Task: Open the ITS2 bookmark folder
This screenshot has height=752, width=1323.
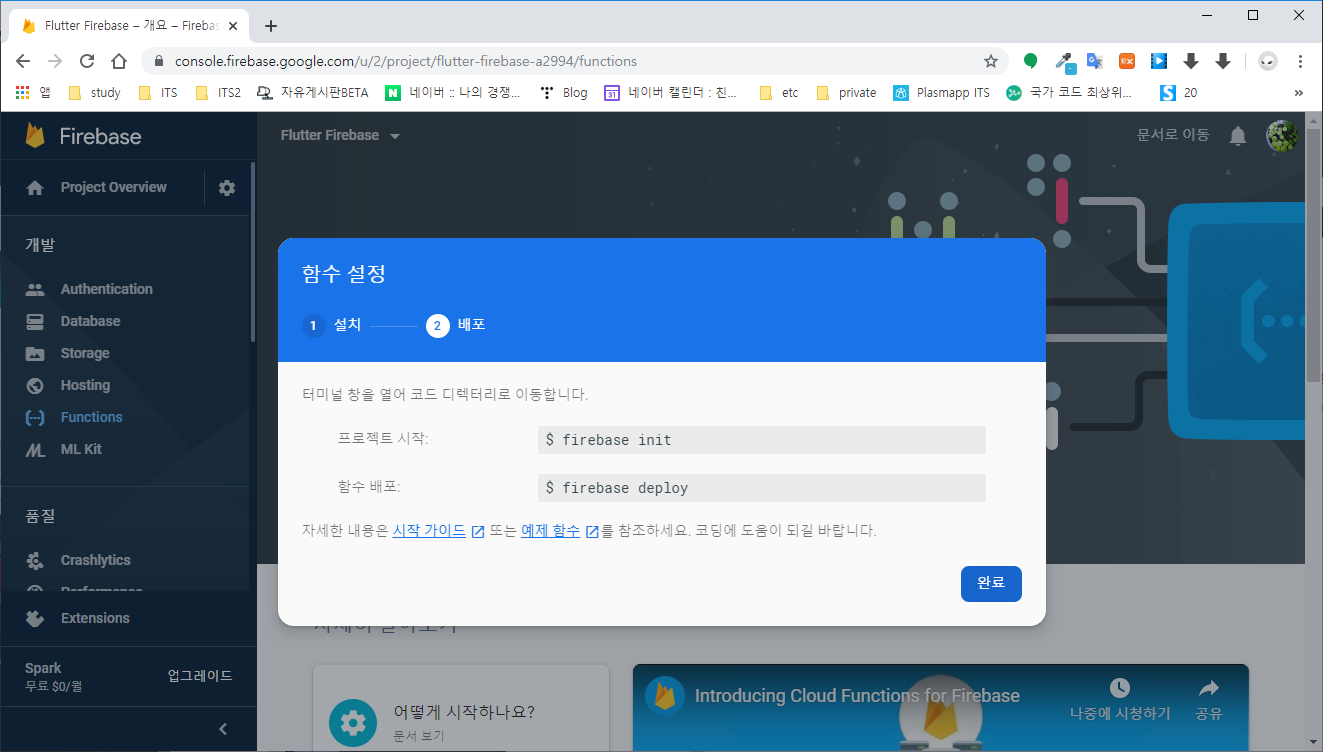Action: pyautogui.click(x=218, y=93)
